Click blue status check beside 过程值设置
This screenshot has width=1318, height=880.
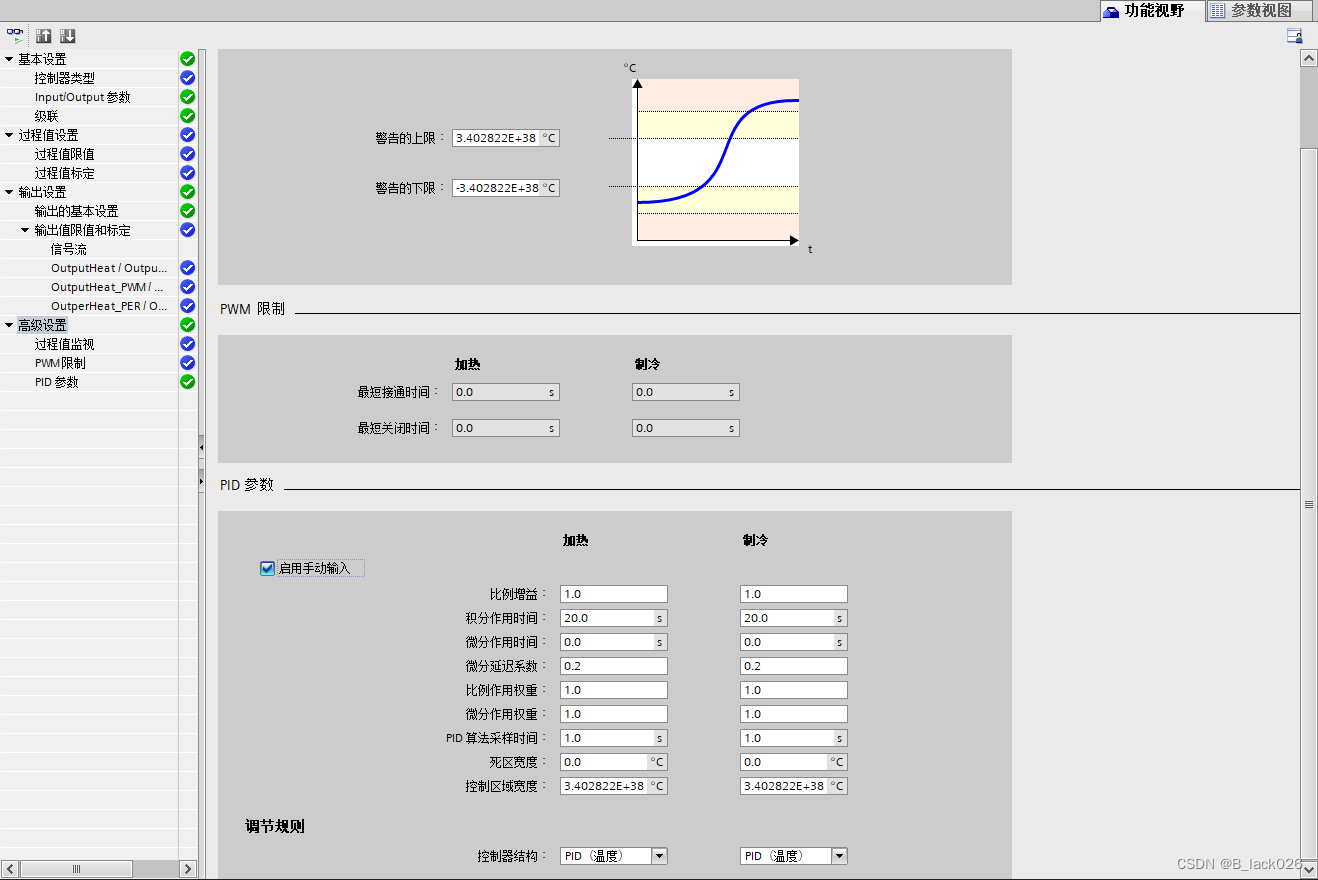pos(187,135)
